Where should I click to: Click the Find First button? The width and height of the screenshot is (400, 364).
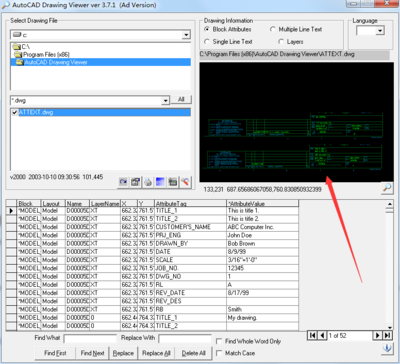point(55,353)
